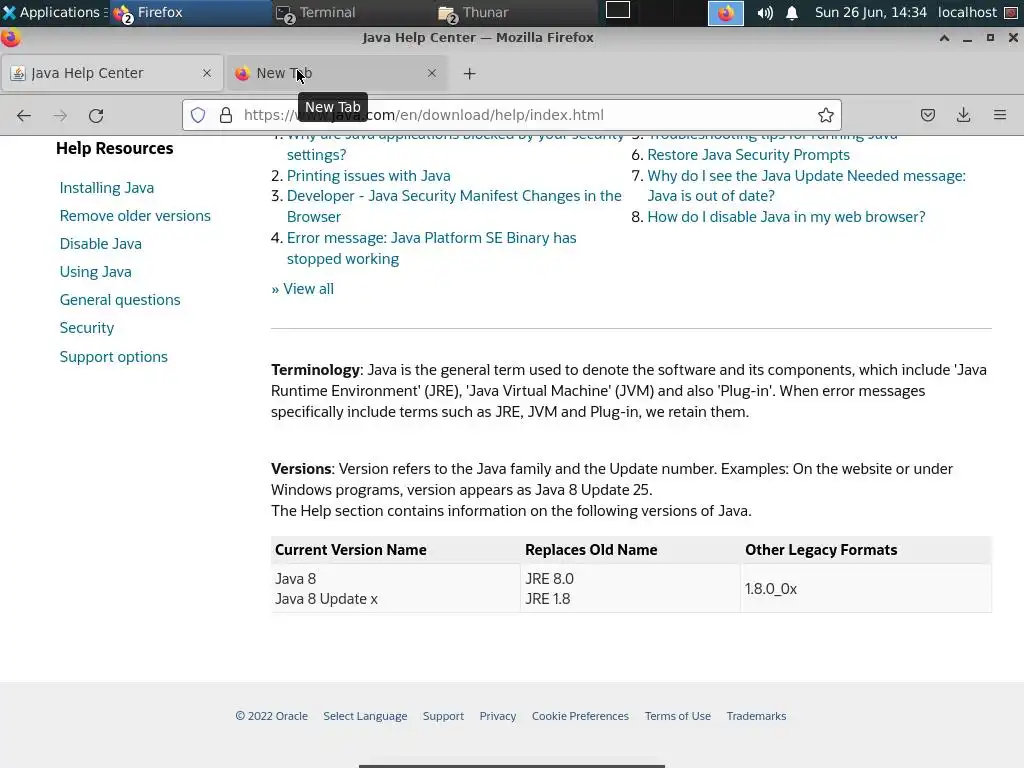Reload the current page

point(96,116)
